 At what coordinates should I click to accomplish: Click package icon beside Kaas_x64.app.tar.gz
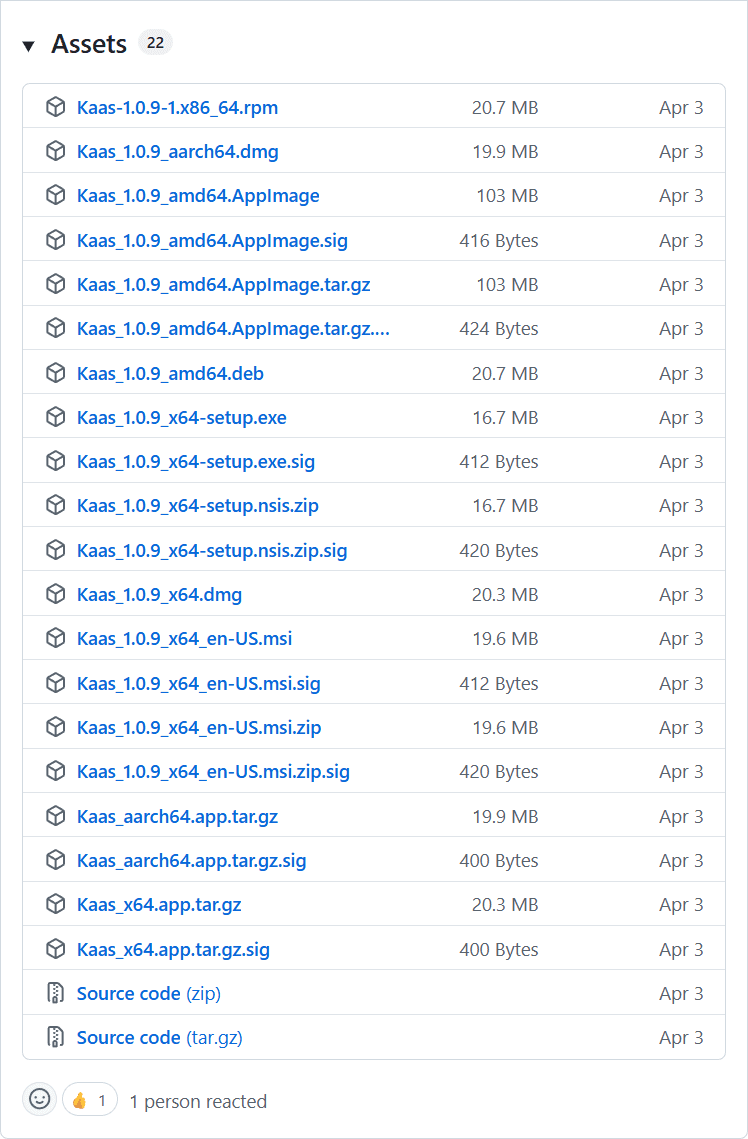[x=55, y=904]
